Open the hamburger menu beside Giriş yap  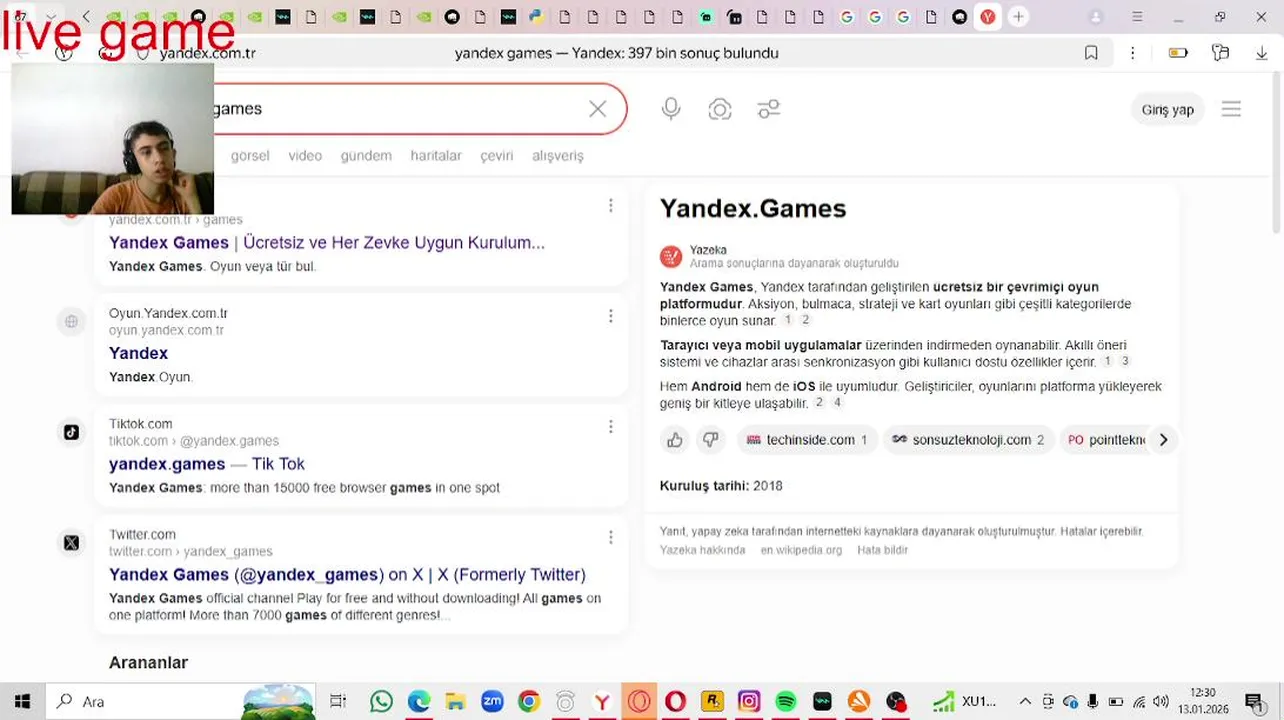pos(1231,109)
